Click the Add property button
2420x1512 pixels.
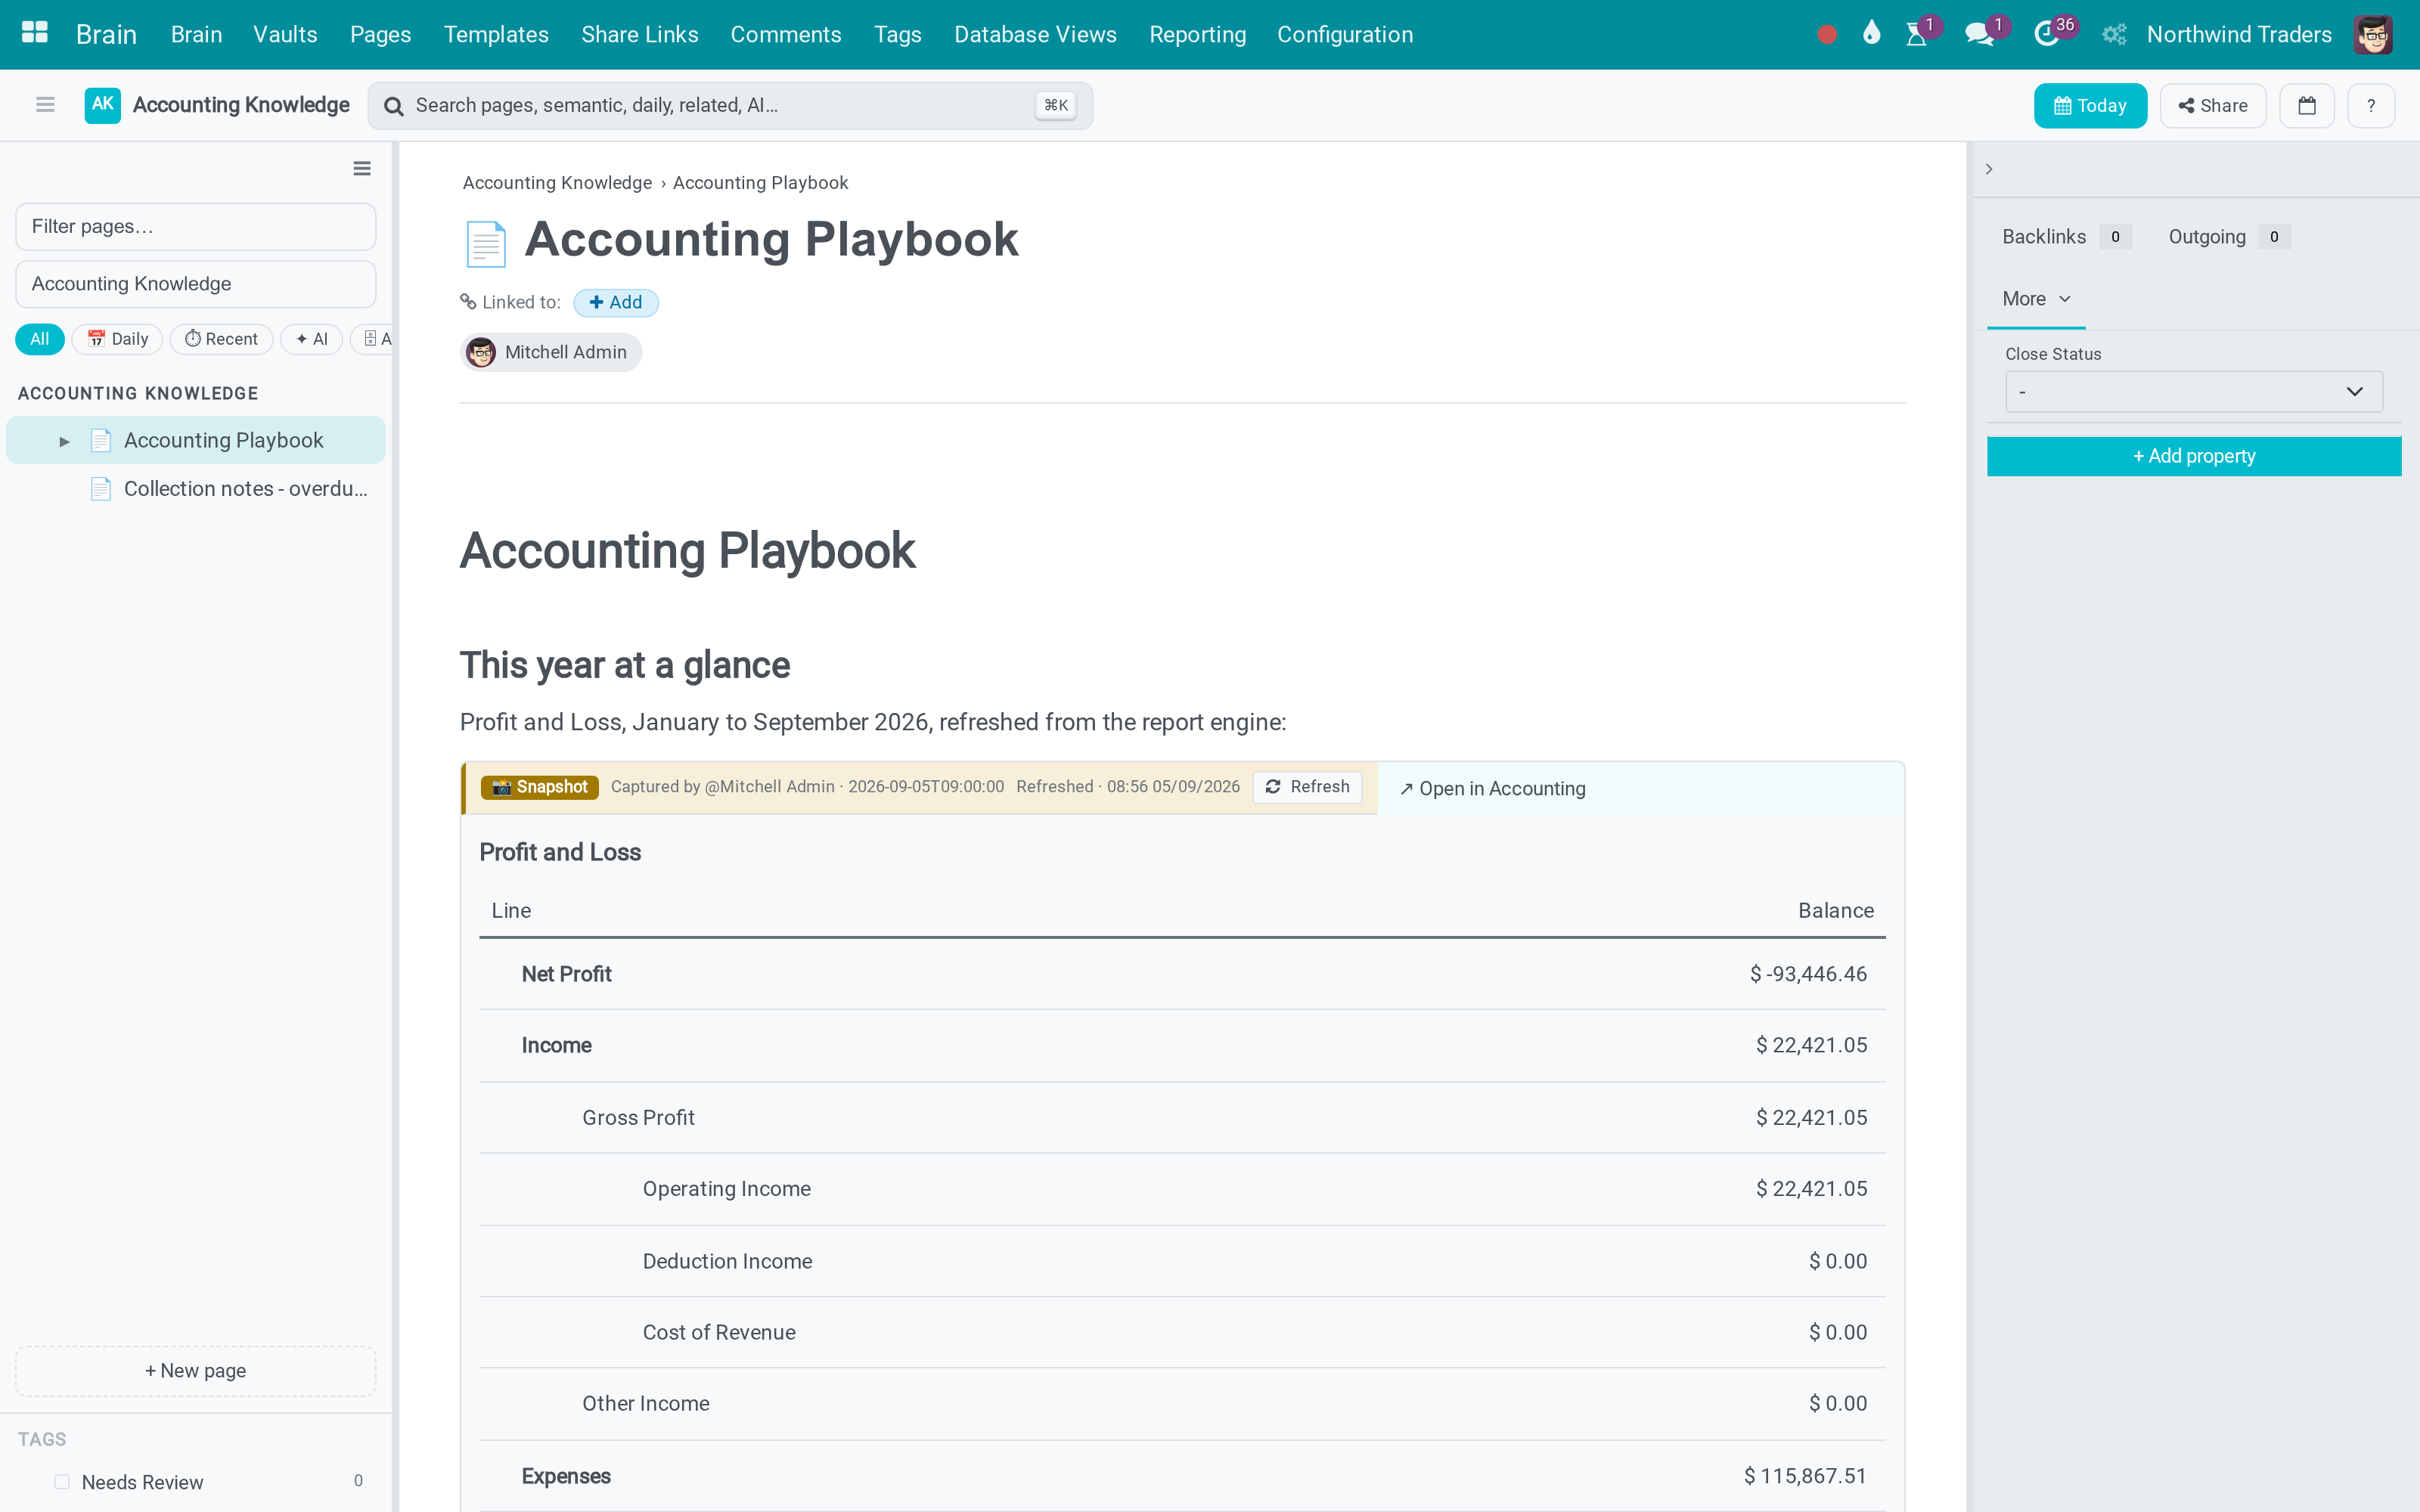[2193, 456]
